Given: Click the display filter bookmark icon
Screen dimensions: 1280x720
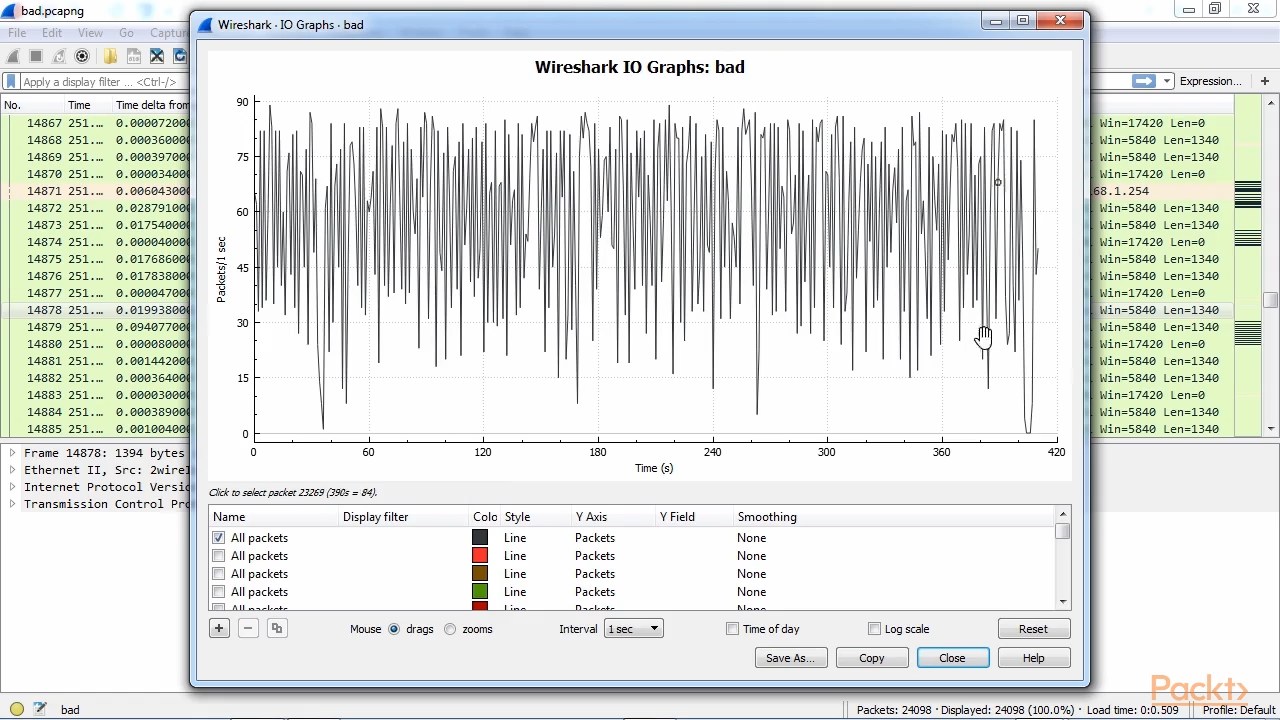Looking at the screenshot, I should tap(11, 82).
